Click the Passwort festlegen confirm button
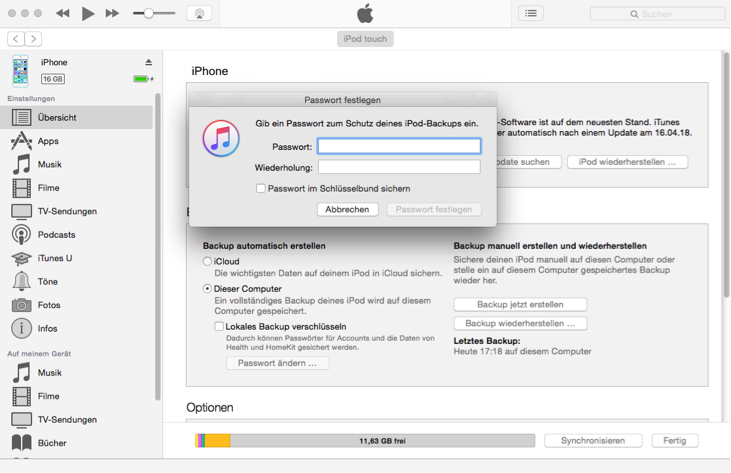This screenshot has width=731, height=473. click(434, 210)
